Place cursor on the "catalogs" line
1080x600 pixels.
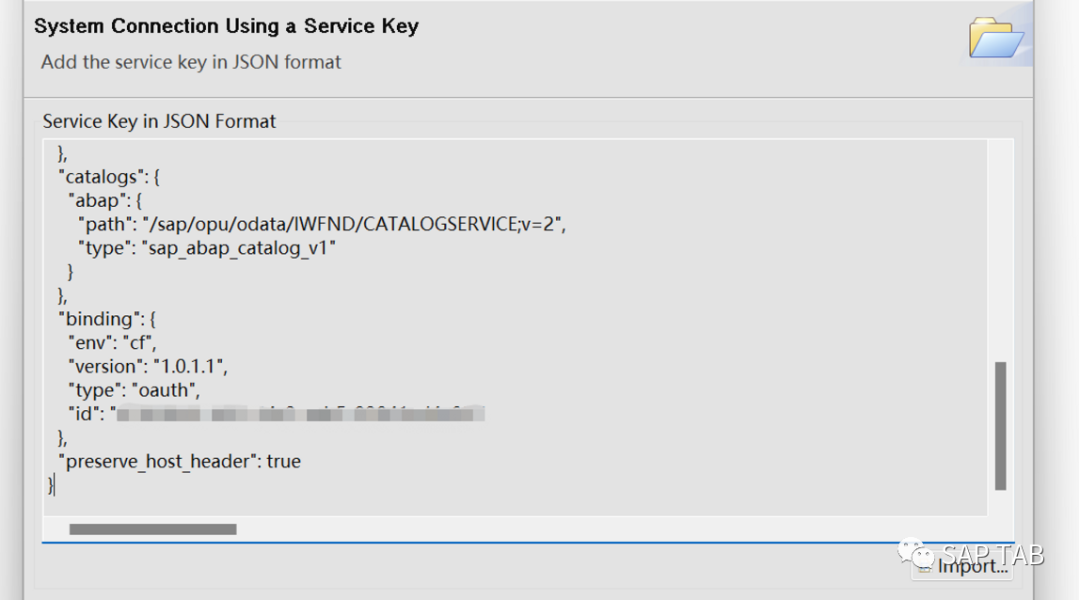click(x=109, y=177)
